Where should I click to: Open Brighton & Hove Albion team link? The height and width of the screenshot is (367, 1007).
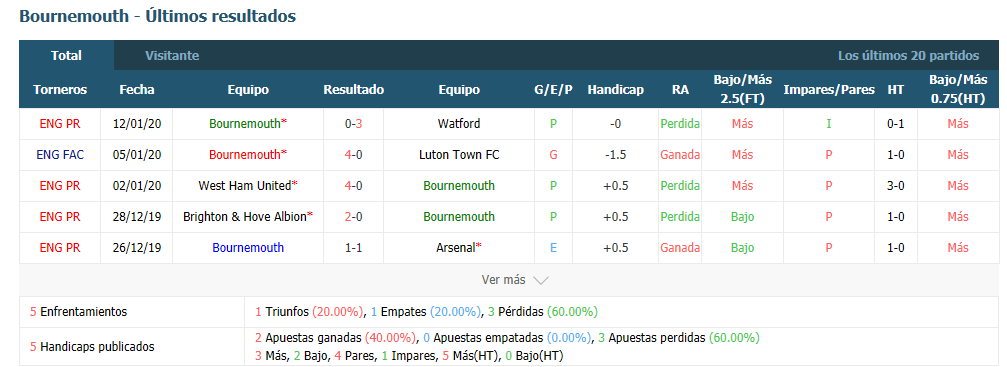[x=245, y=217]
